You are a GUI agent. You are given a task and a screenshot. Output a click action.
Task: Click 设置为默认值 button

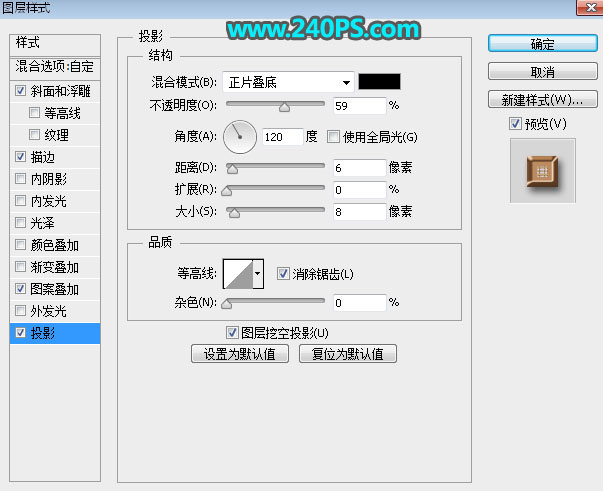[240, 354]
